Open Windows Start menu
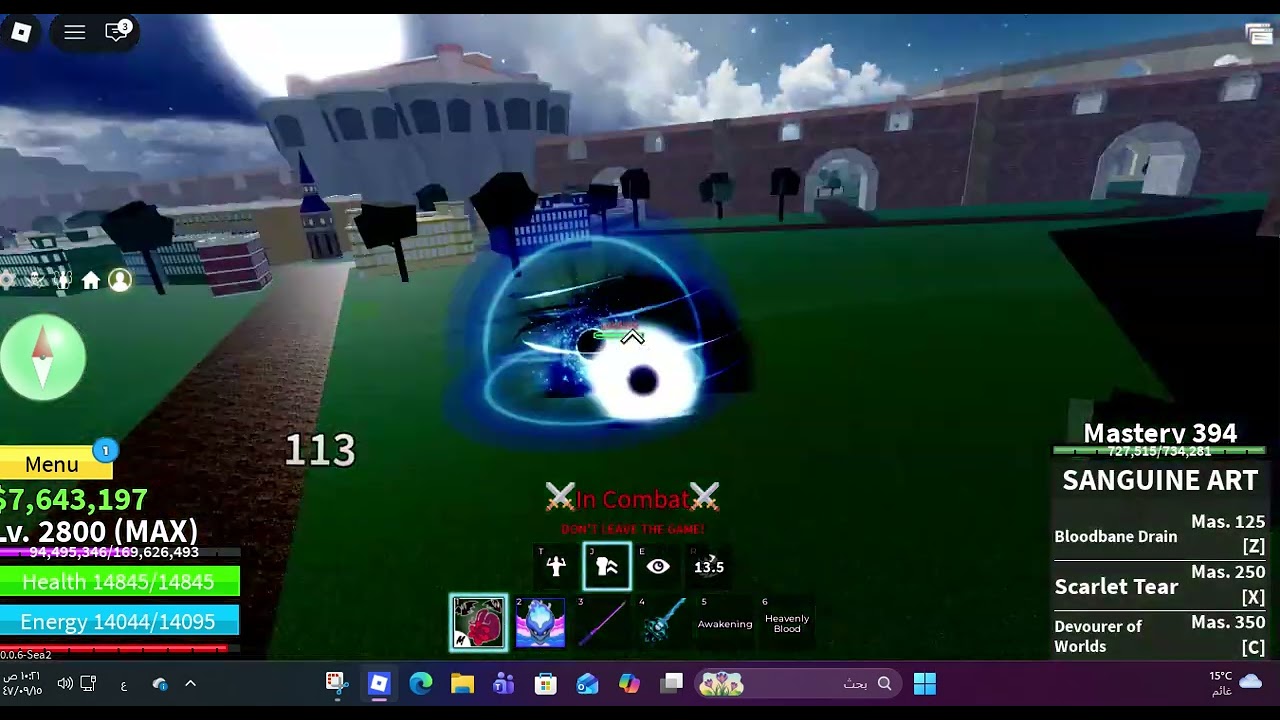1280x720 pixels. pos(925,684)
